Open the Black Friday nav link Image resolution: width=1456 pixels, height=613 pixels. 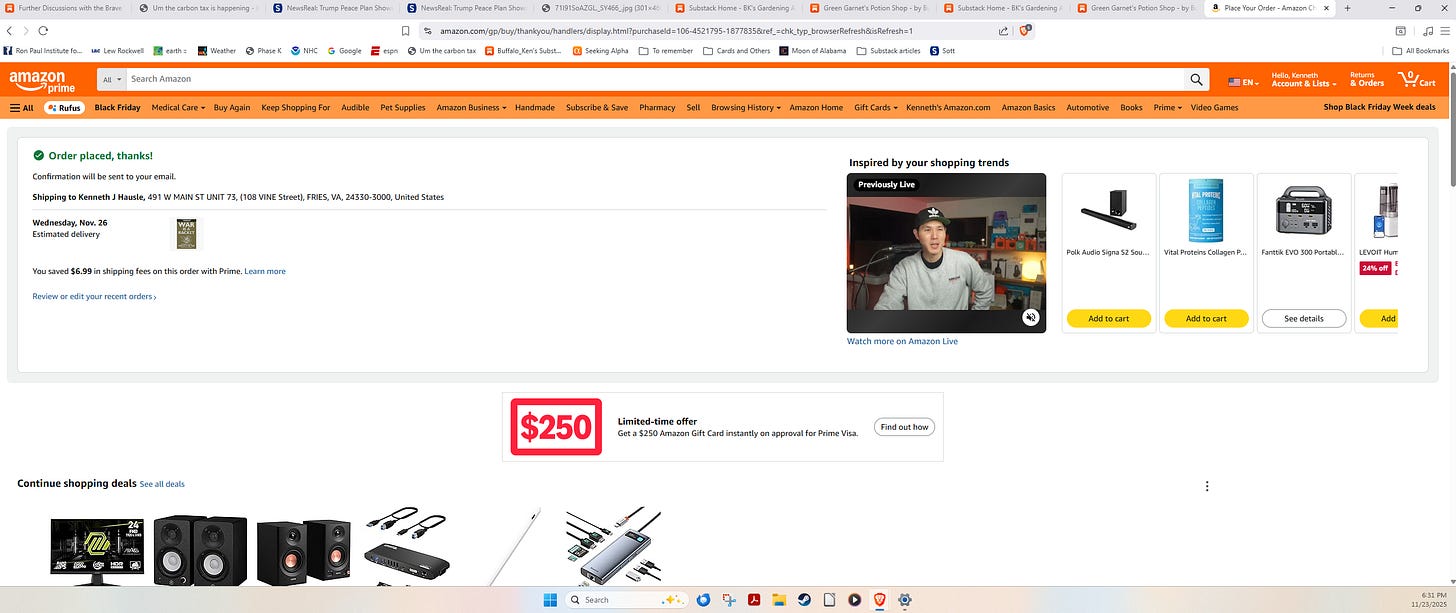[x=117, y=107]
